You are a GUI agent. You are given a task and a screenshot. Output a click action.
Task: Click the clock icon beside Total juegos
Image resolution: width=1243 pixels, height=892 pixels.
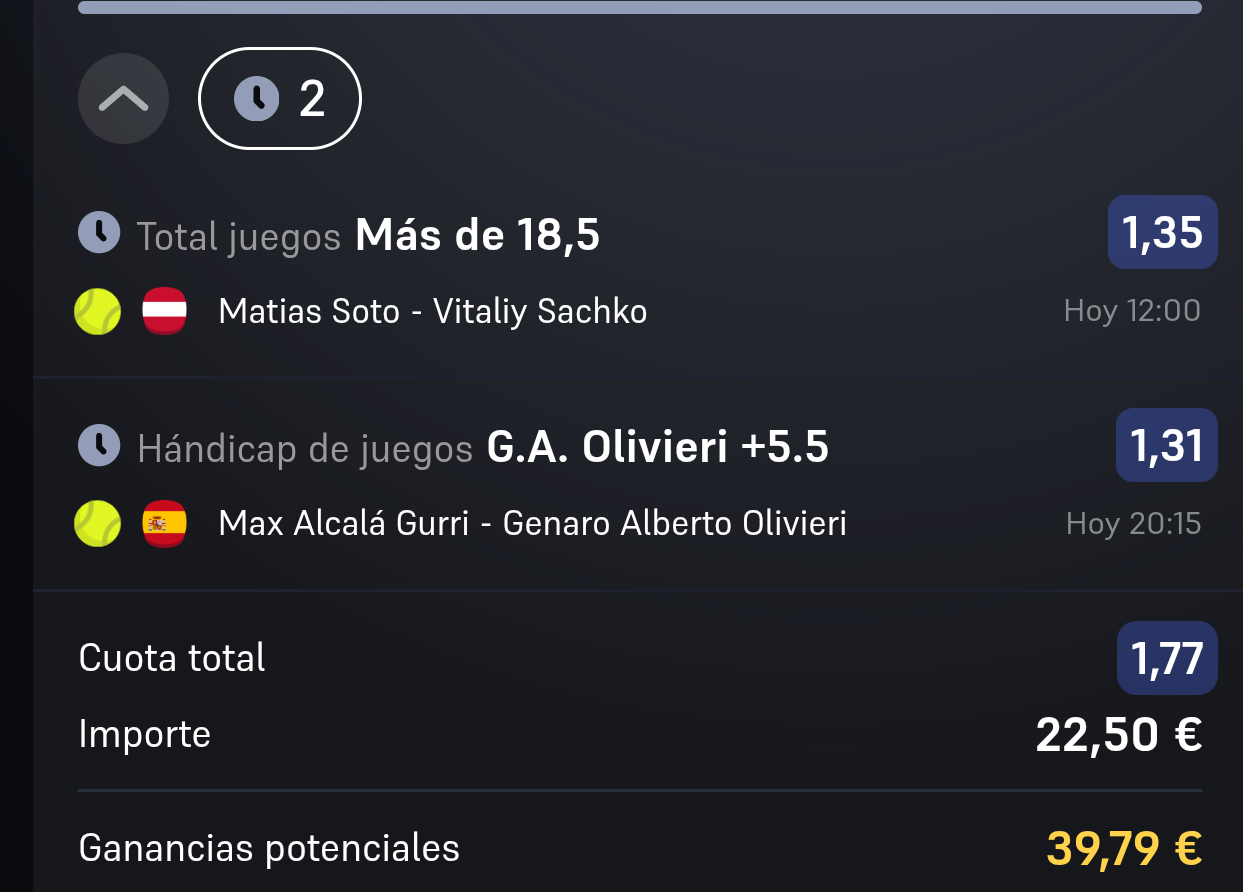tap(100, 233)
